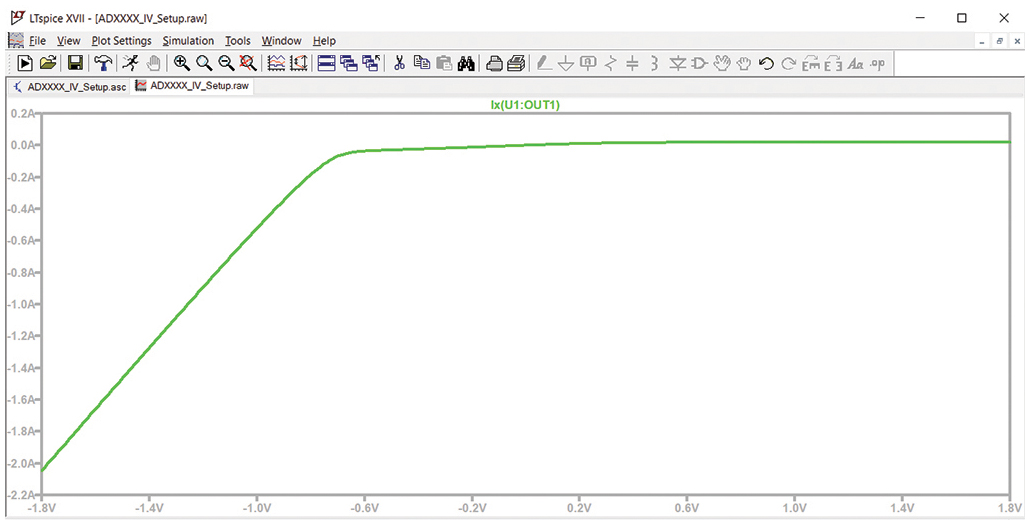The width and height of the screenshot is (1030, 525).
Task: Place a Diode icon
Action: pyautogui.click(x=677, y=63)
